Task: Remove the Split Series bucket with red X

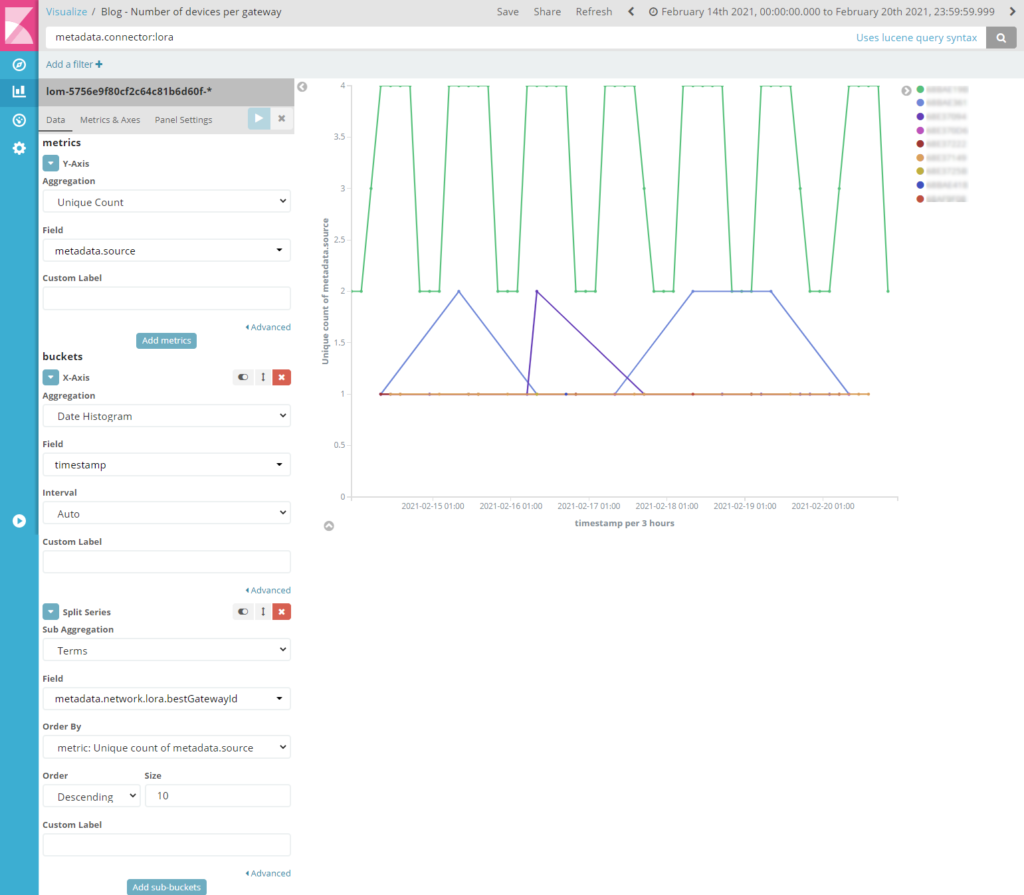Action: coord(281,611)
